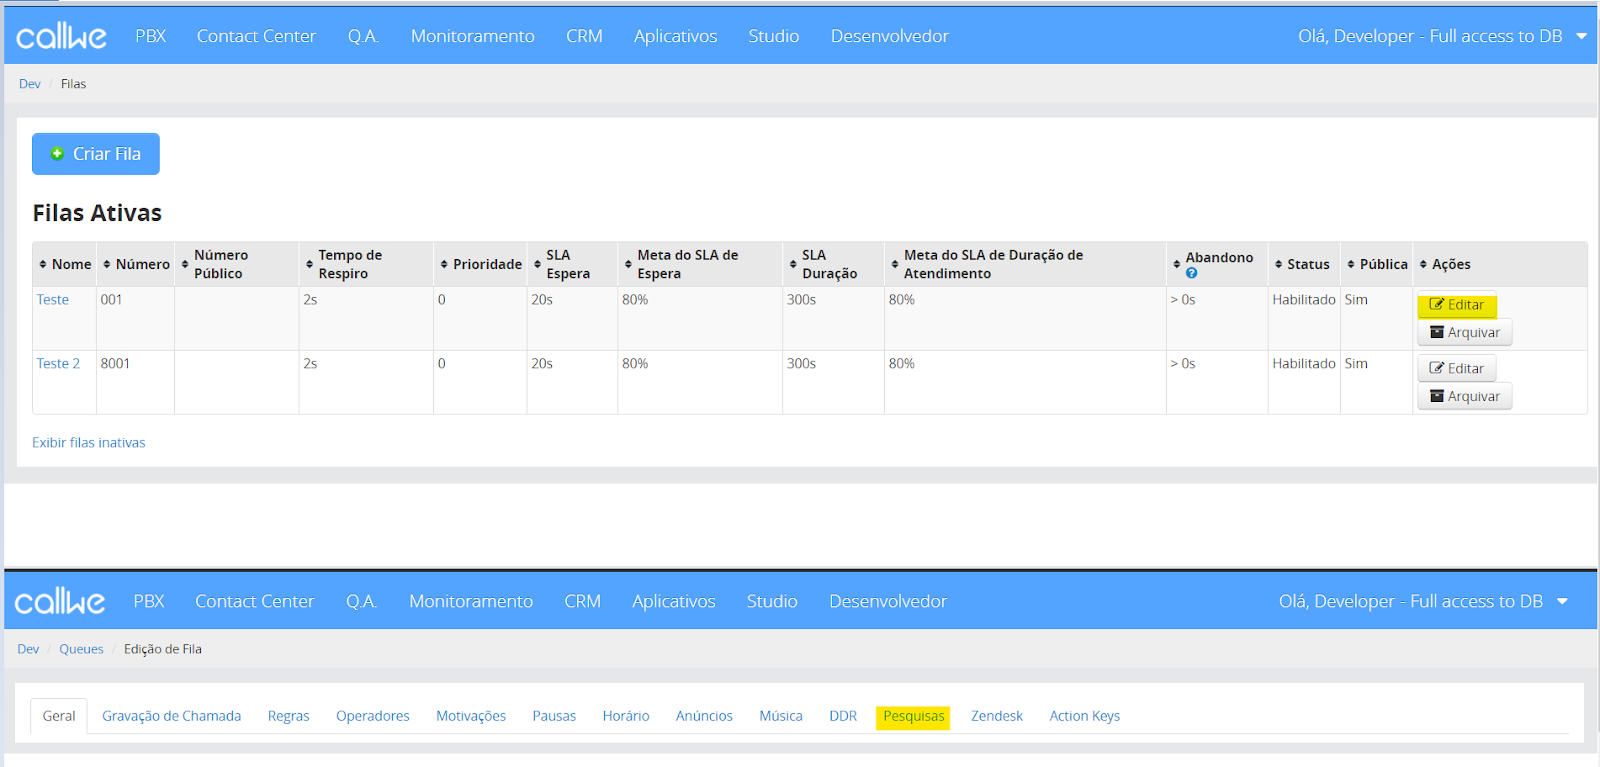
Task: Click sort icon next to Status header
Action: (1278, 264)
